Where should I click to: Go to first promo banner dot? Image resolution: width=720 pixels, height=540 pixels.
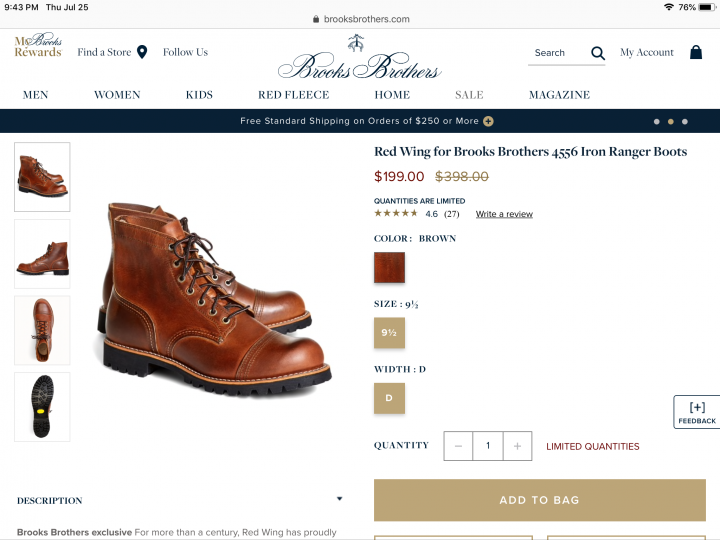tap(657, 121)
